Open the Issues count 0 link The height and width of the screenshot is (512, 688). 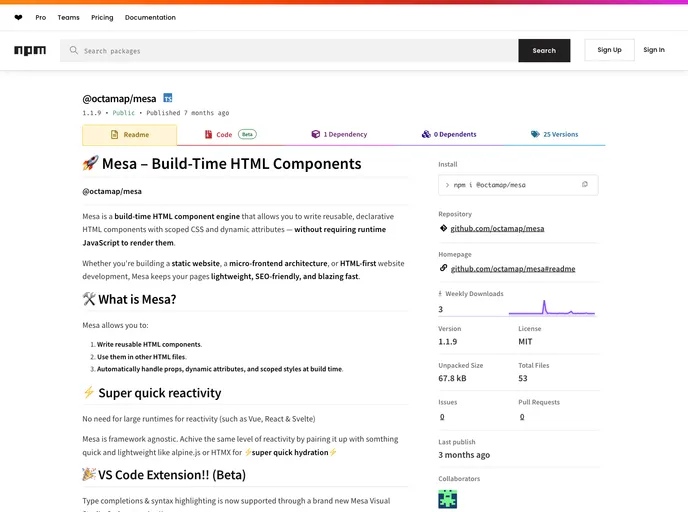[442, 417]
